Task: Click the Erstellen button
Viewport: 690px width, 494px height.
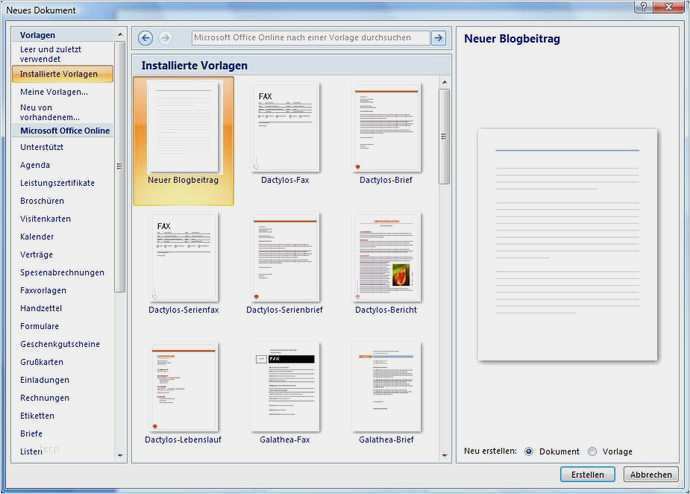Action: click(587, 474)
